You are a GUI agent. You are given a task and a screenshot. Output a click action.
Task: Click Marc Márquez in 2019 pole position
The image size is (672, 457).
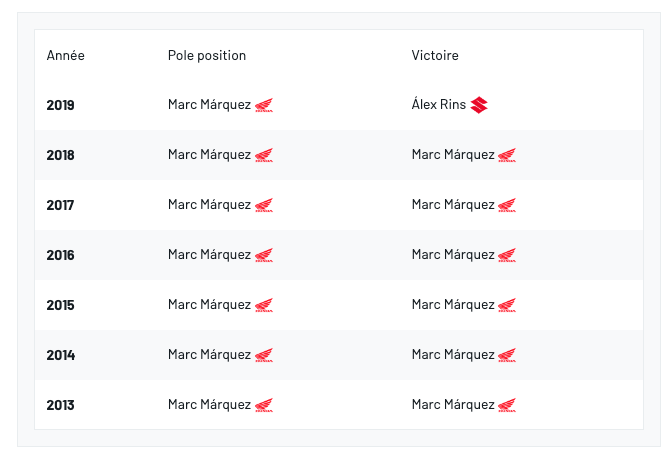[x=209, y=105]
